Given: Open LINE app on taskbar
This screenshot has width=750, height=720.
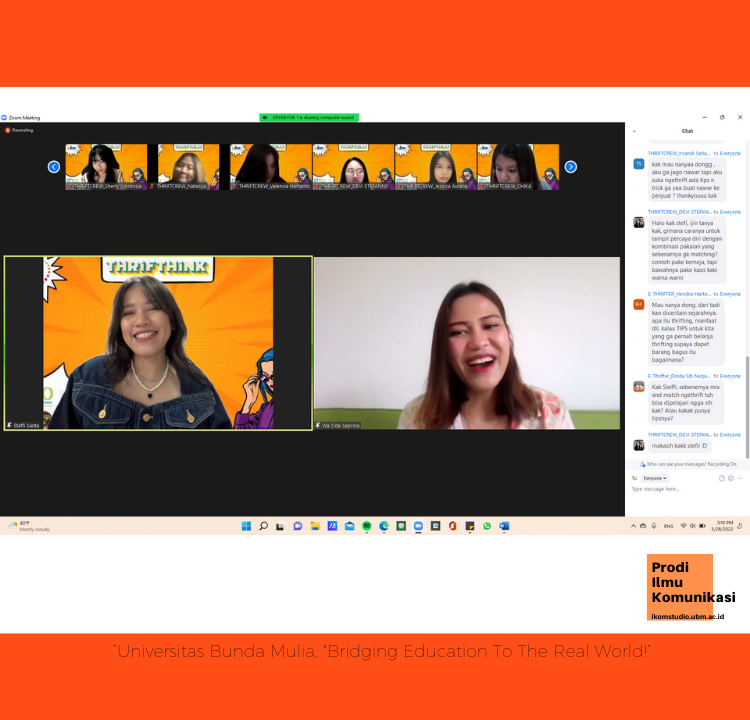Looking at the screenshot, I should coord(401,526).
